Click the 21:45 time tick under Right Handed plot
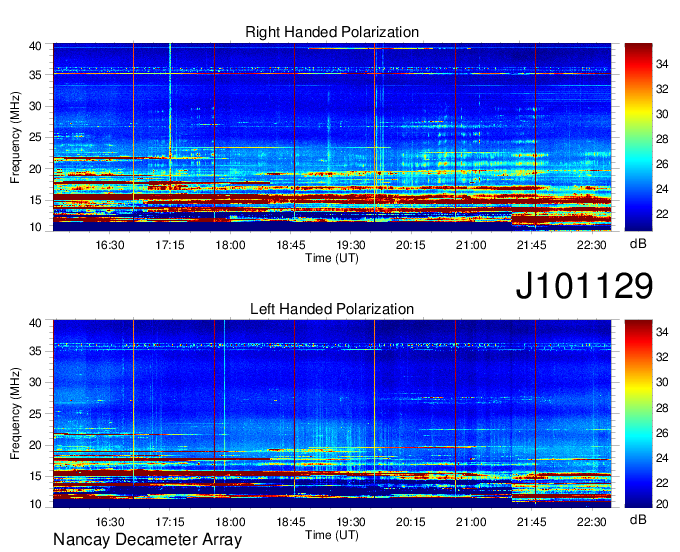 coord(531,245)
